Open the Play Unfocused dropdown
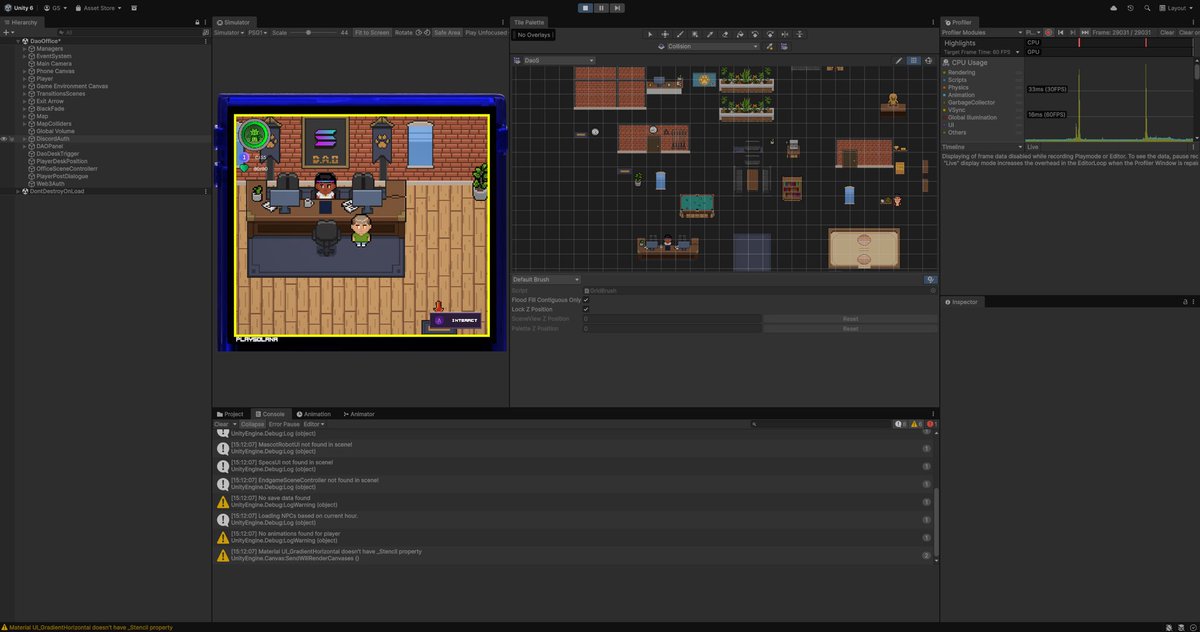The width and height of the screenshot is (1200, 632). tap(488, 32)
